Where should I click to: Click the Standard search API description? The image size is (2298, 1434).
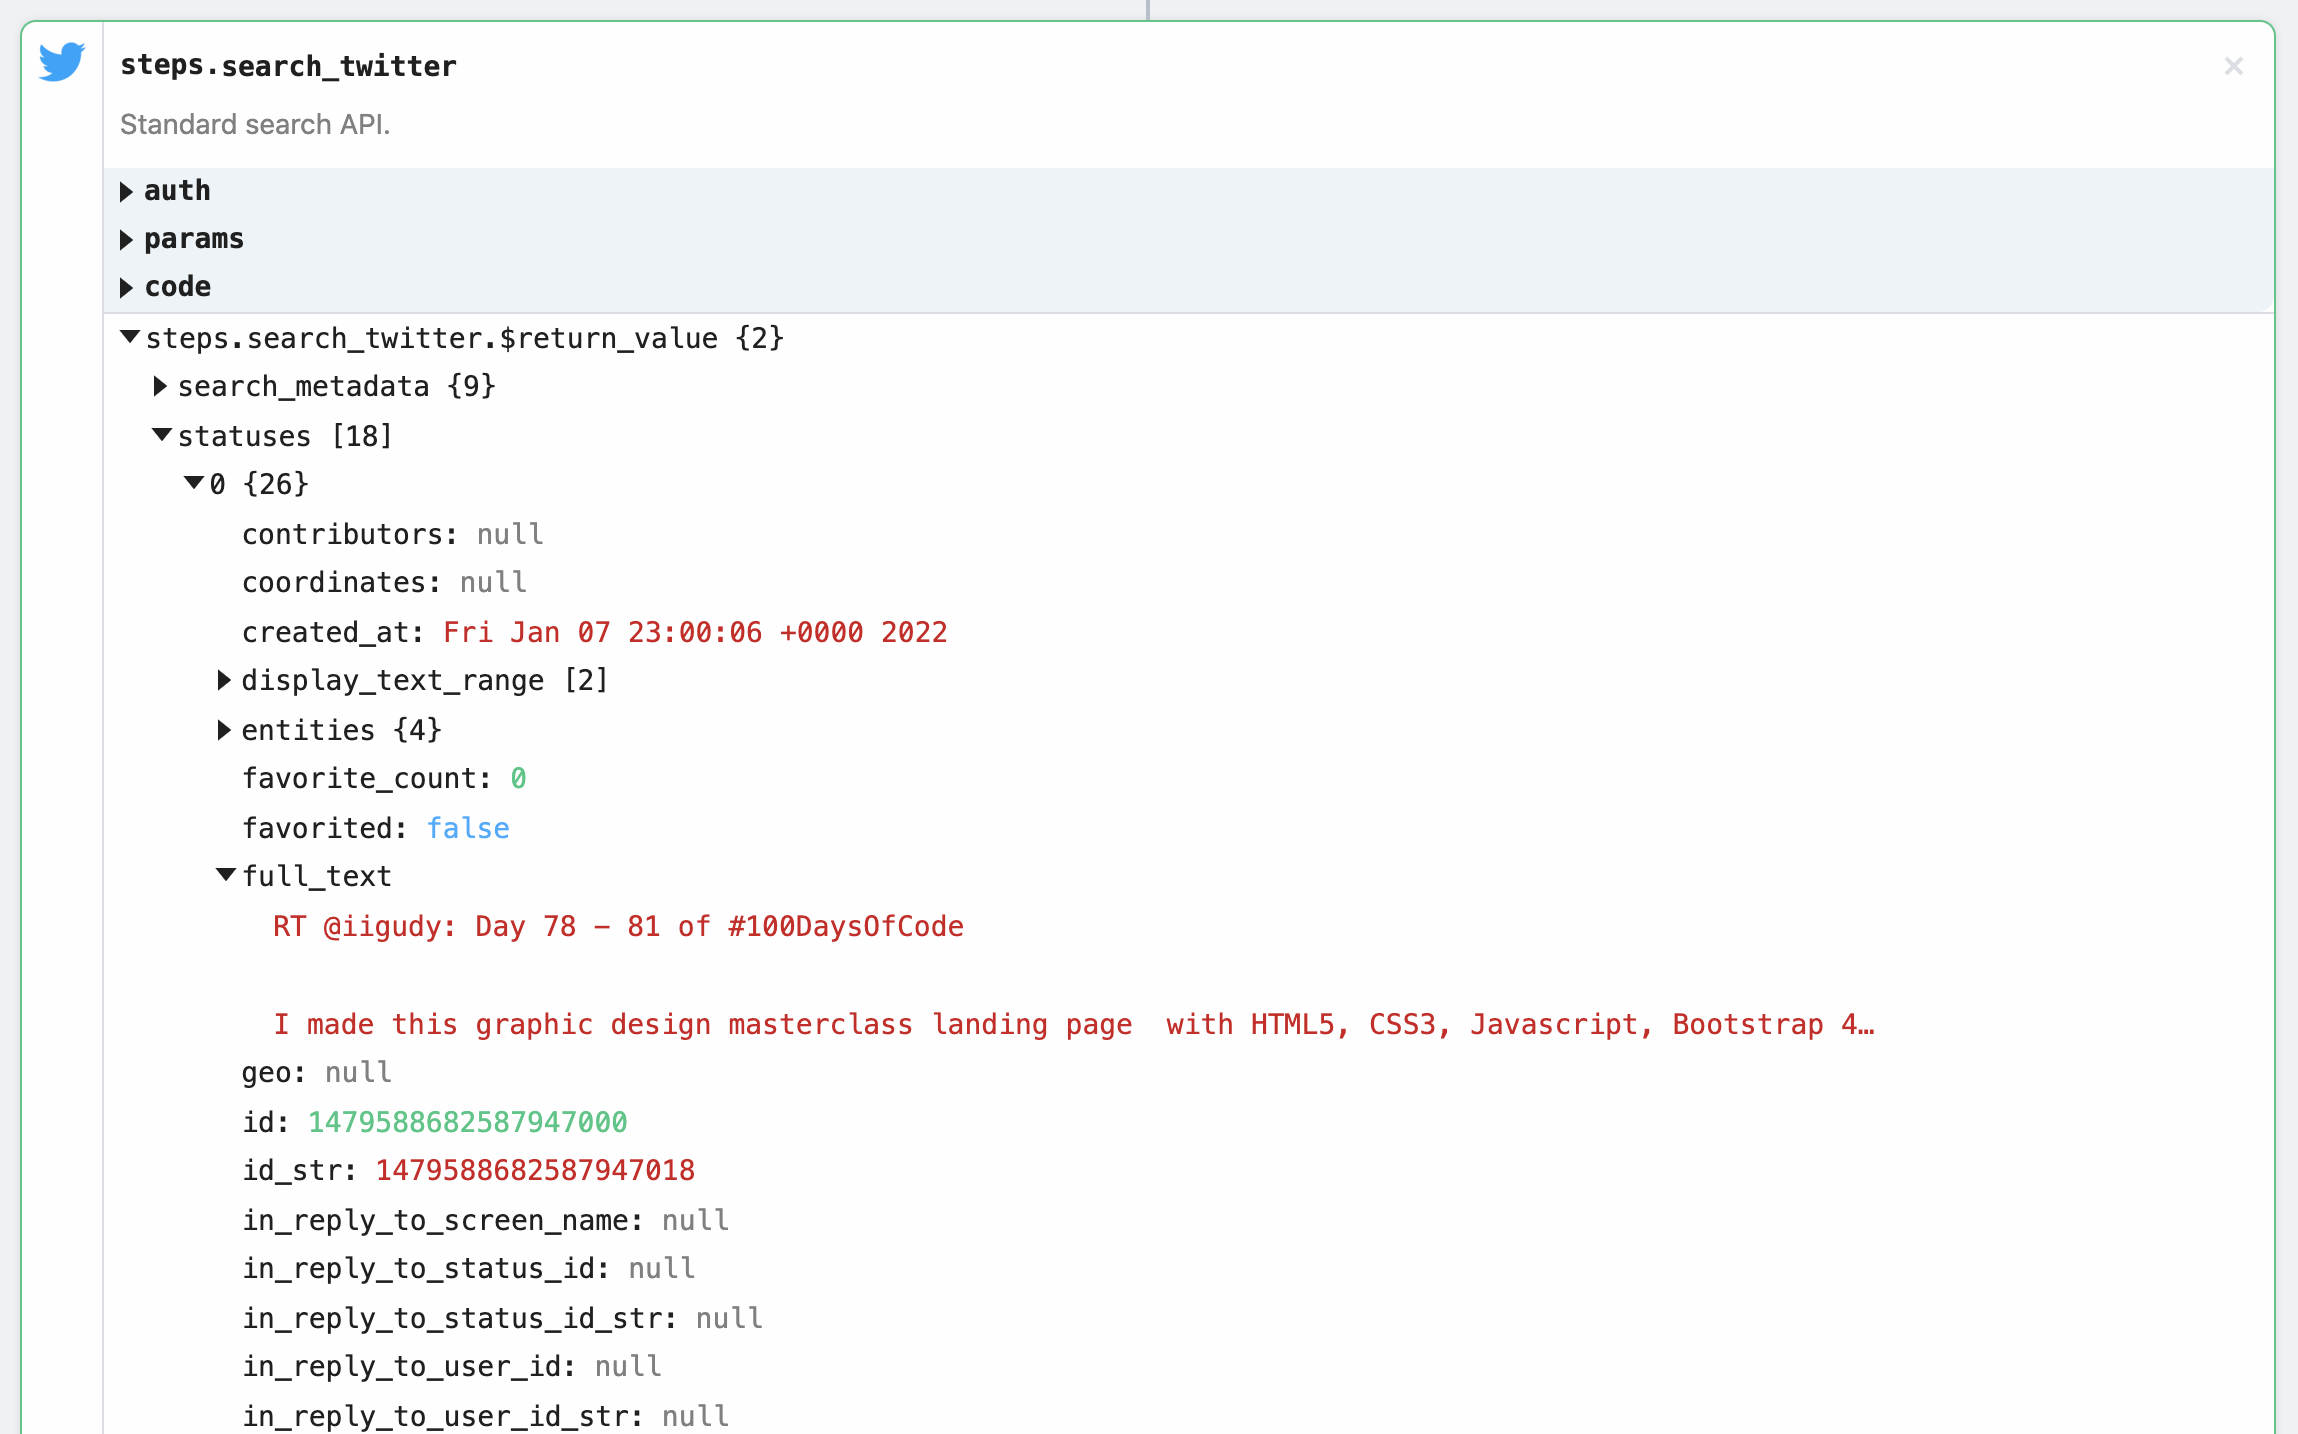pyautogui.click(x=255, y=124)
